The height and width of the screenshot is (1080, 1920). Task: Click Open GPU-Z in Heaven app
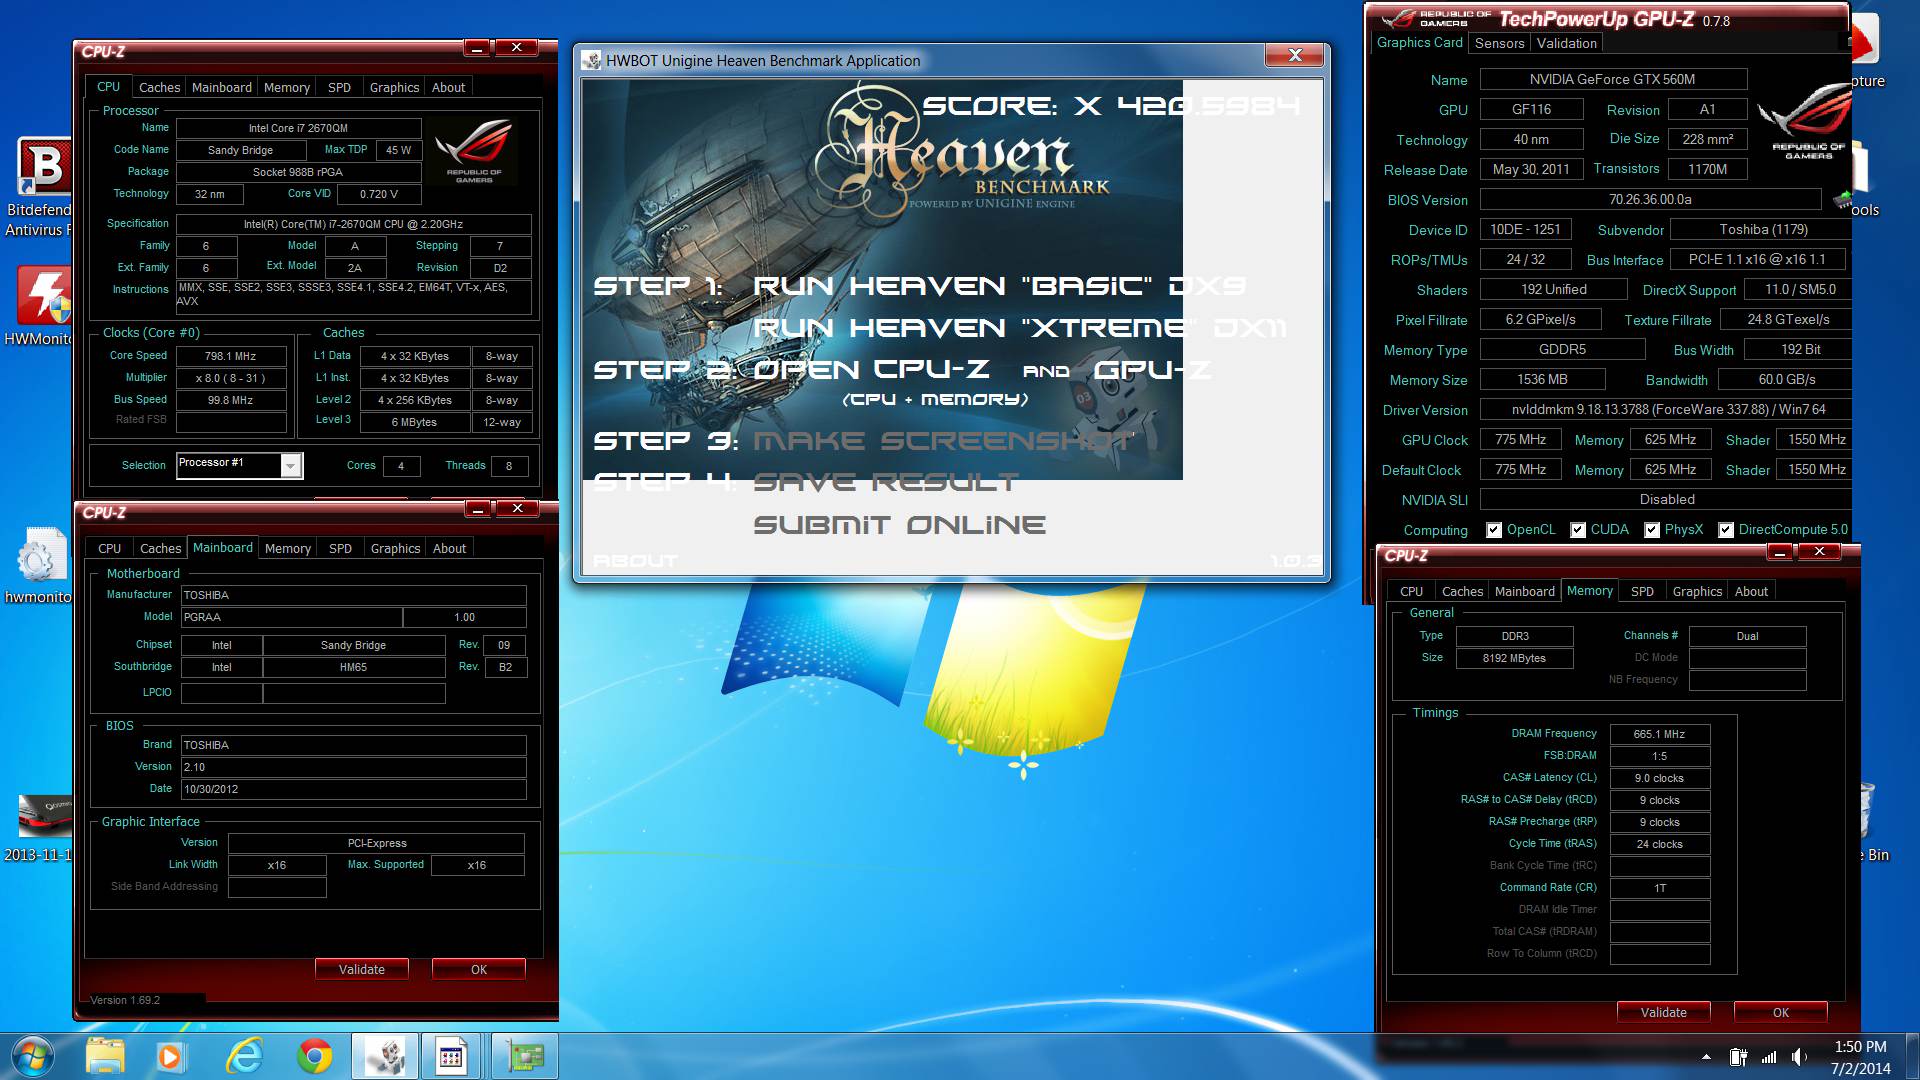click(x=1152, y=370)
